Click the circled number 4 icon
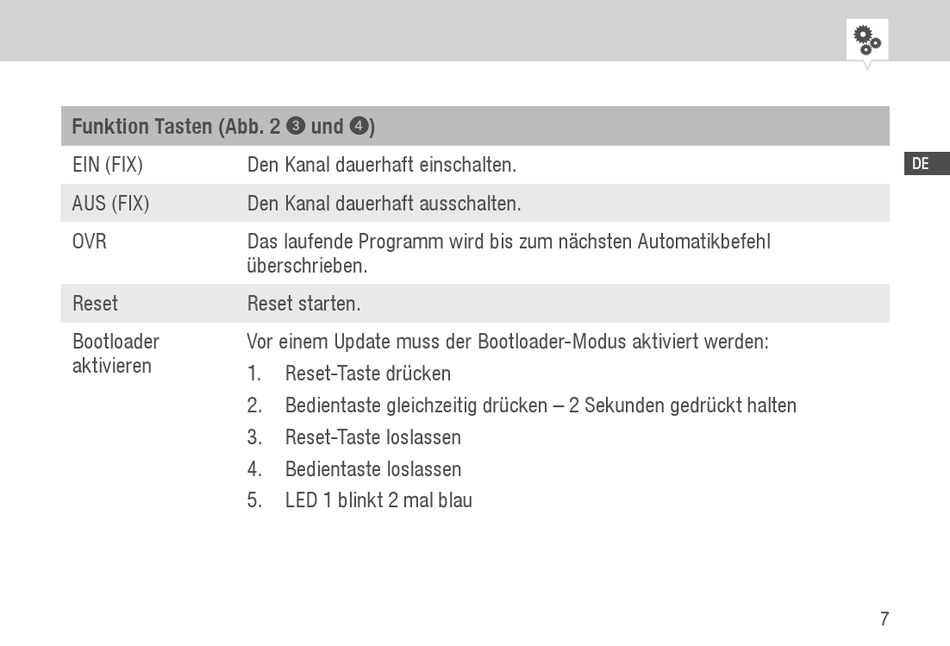 click(359, 126)
